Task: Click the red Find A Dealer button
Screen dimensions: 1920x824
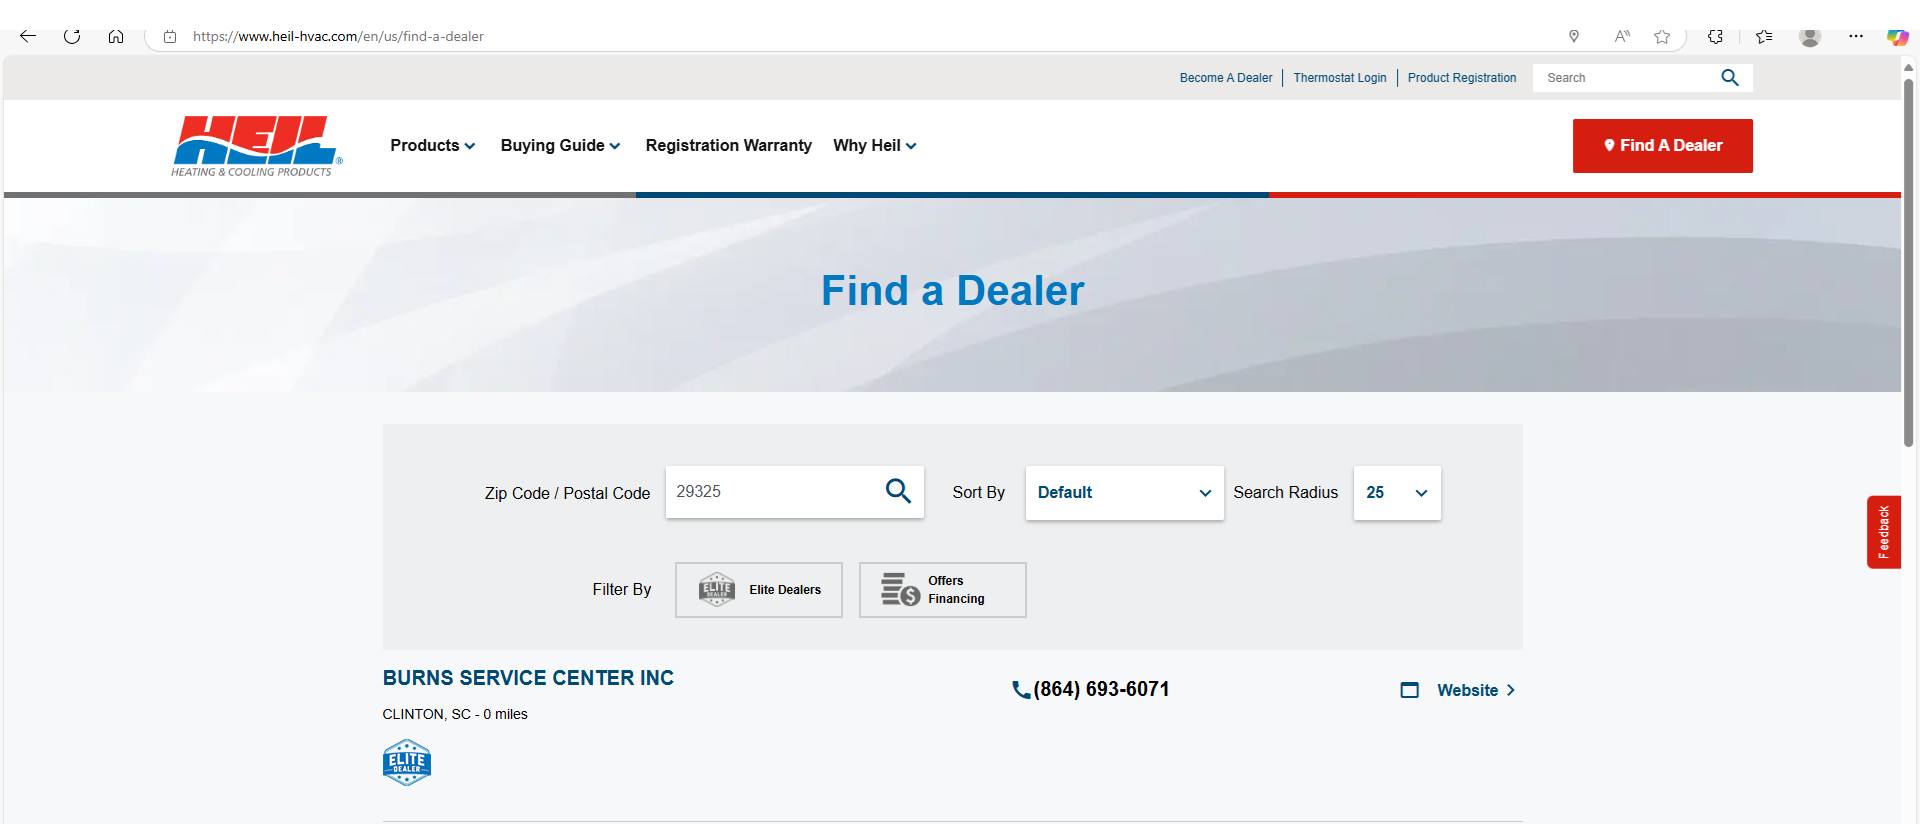Action: (x=1663, y=146)
